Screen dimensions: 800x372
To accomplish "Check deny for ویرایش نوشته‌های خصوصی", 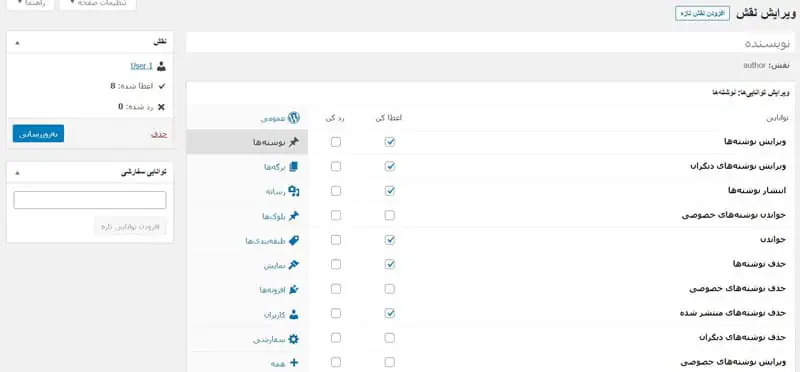I will [x=336, y=362].
